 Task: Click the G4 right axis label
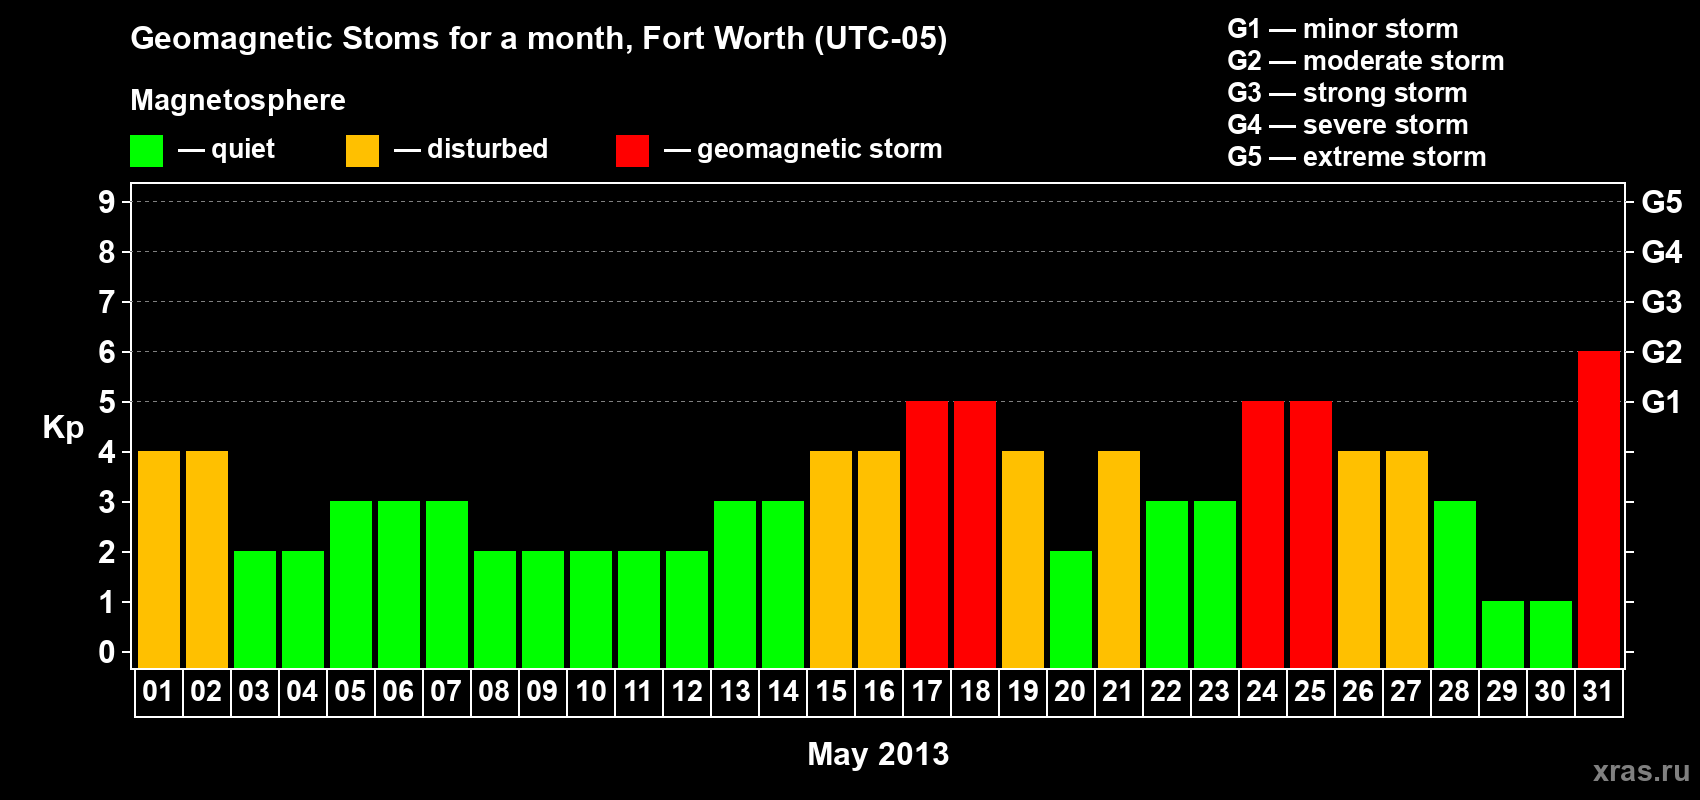tap(1662, 252)
